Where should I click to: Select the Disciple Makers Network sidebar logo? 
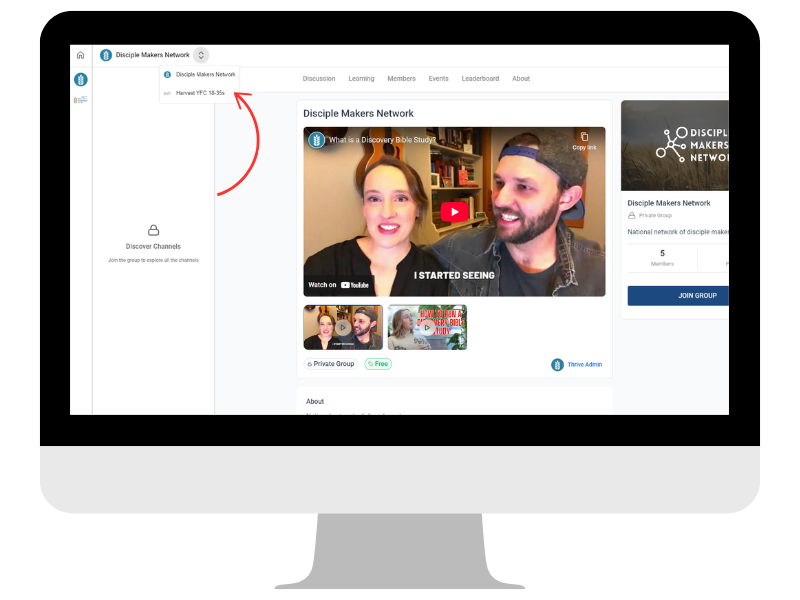coord(81,80)
